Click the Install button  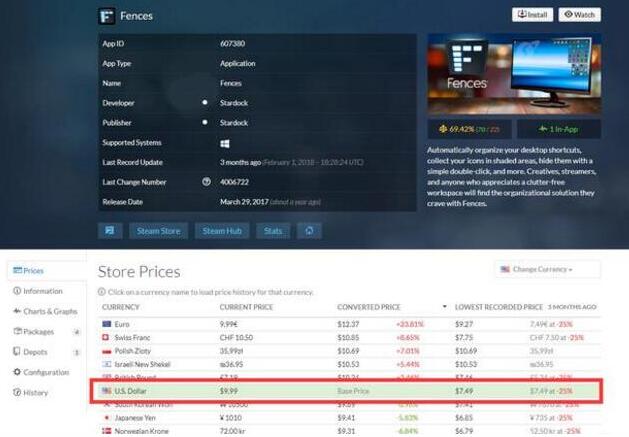click(533, 15)
